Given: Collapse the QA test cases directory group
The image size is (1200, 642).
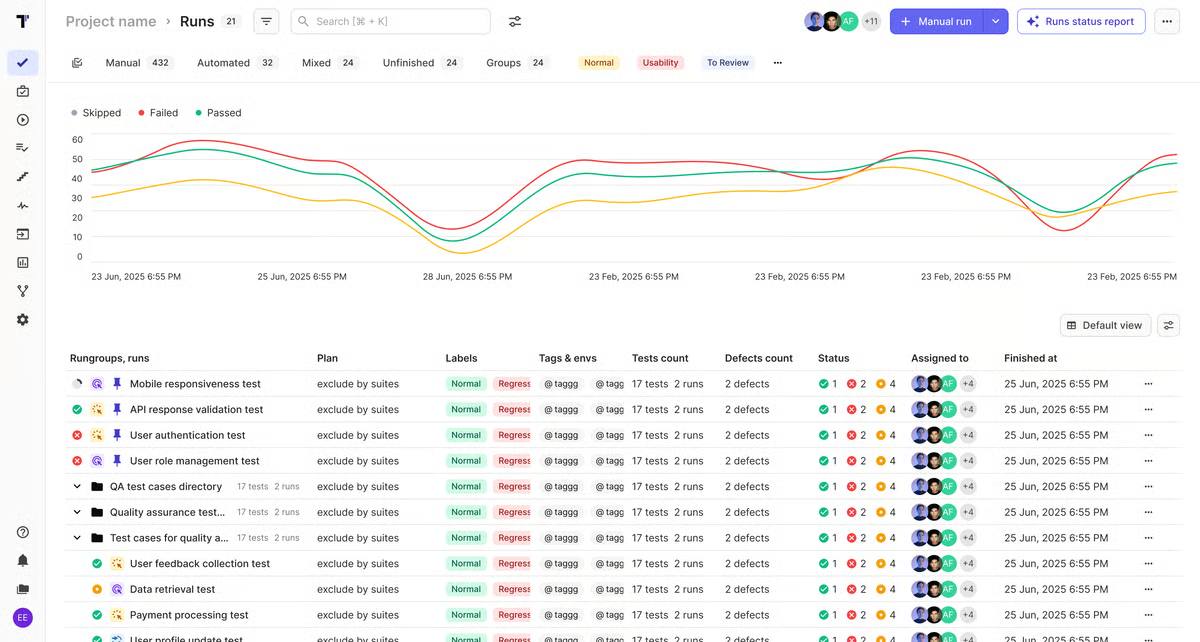Looking at the screenshot, I should click(77, 486).
